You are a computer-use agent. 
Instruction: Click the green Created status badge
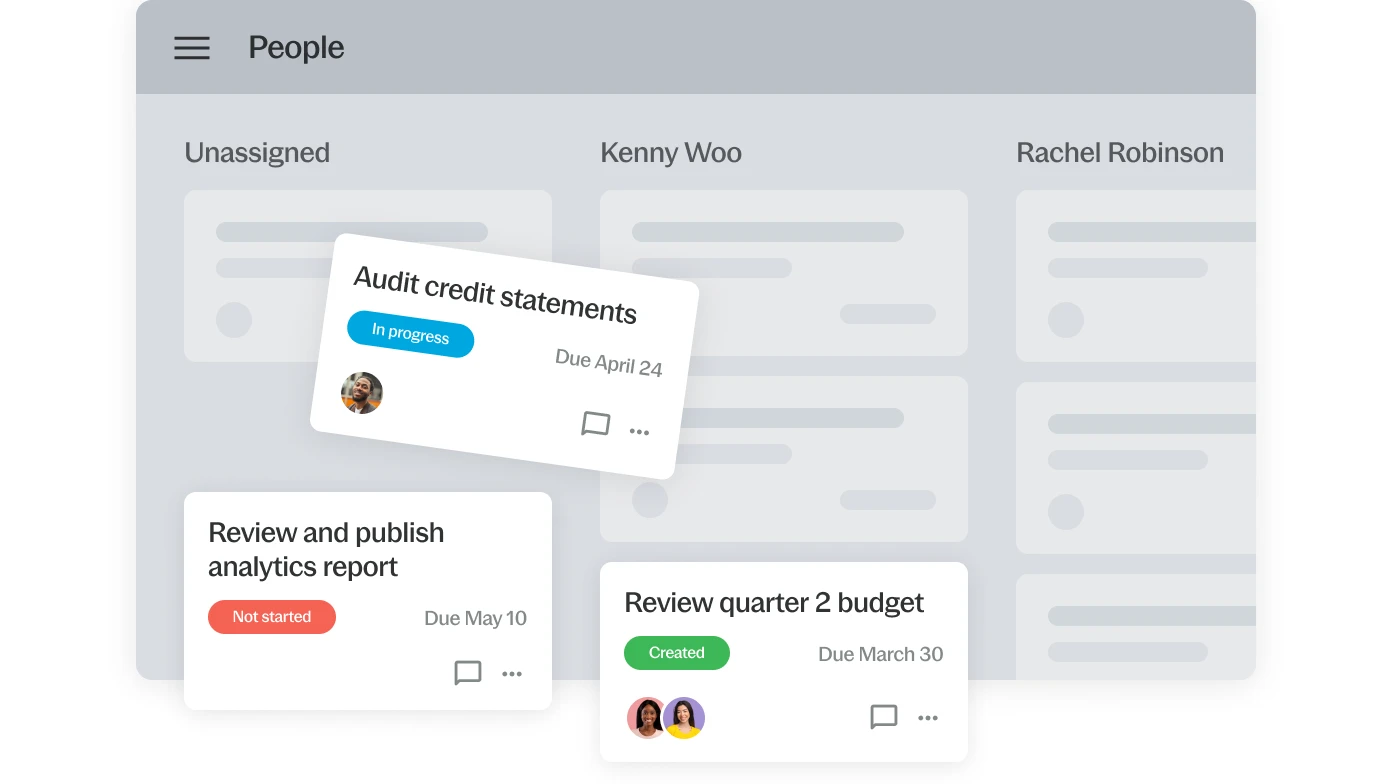(x=677, y=653)
